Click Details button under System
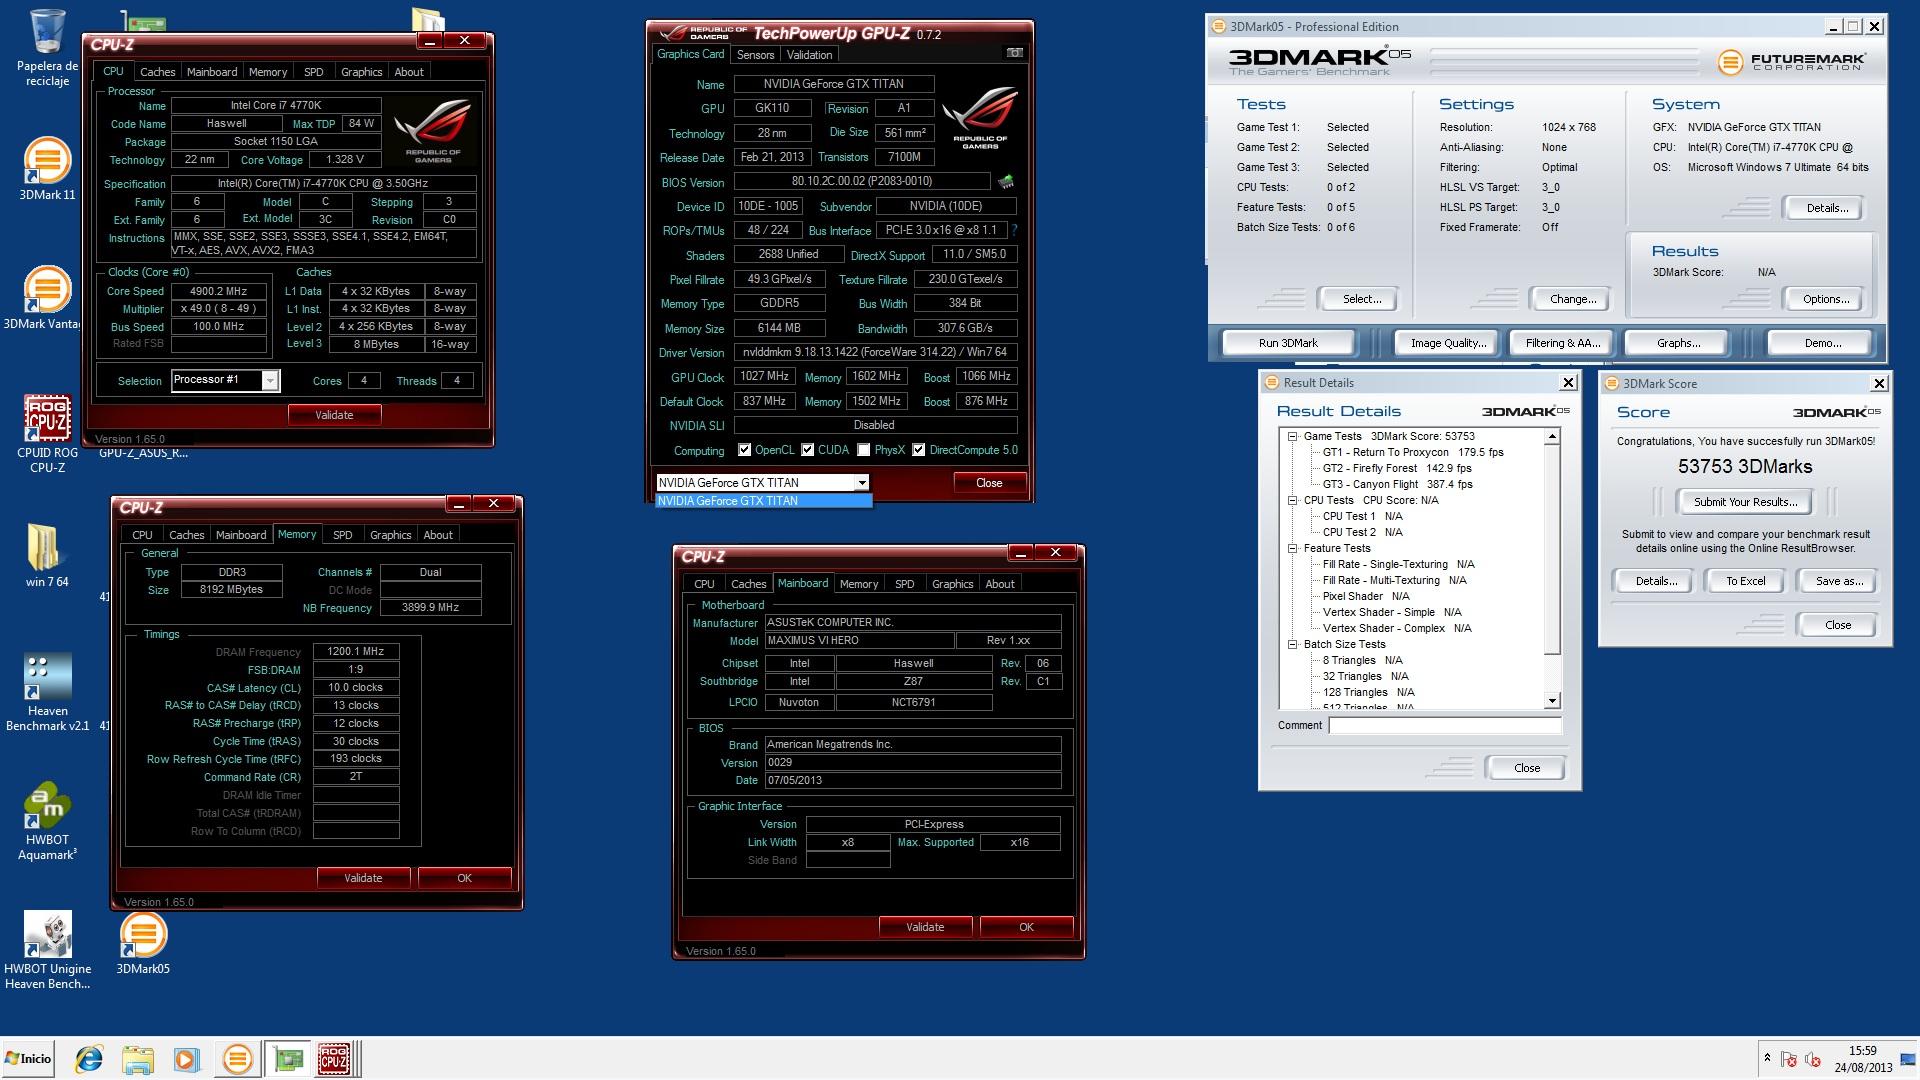The width and height of the screenshot is (1920, 1080). (x=1827, y=208)
